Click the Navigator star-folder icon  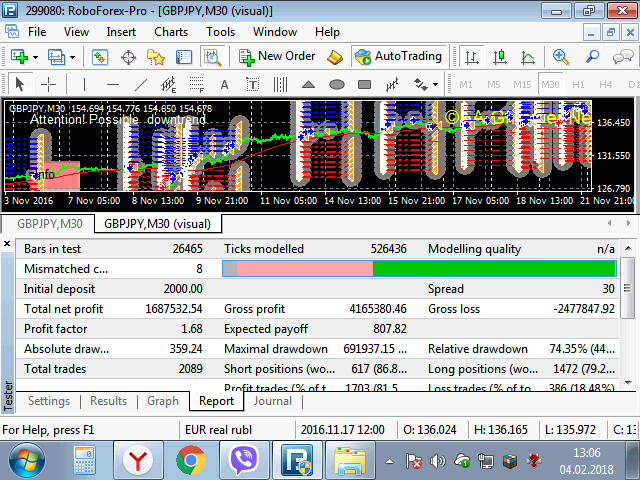click(155, 57)
